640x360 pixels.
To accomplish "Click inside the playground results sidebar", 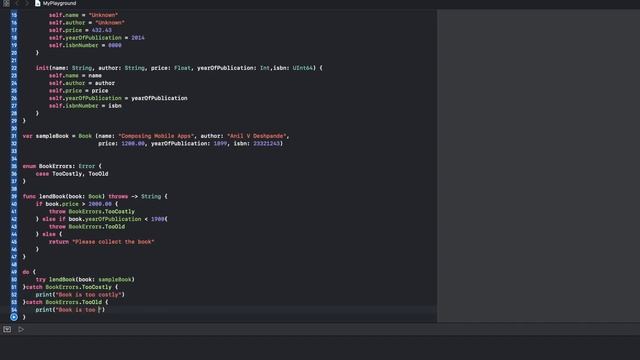I will coord(538,165).
